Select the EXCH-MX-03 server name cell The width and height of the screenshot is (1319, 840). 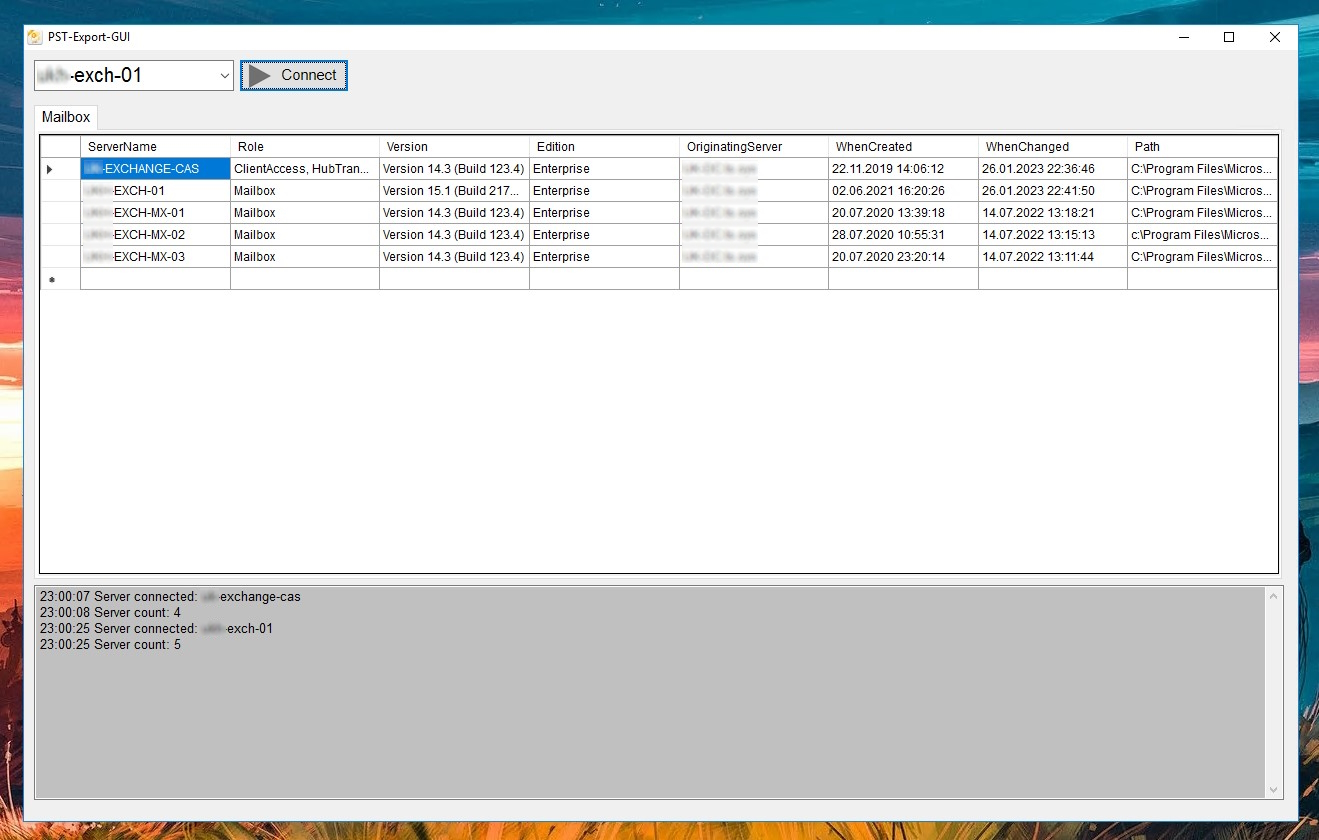(x=155, y=257)
